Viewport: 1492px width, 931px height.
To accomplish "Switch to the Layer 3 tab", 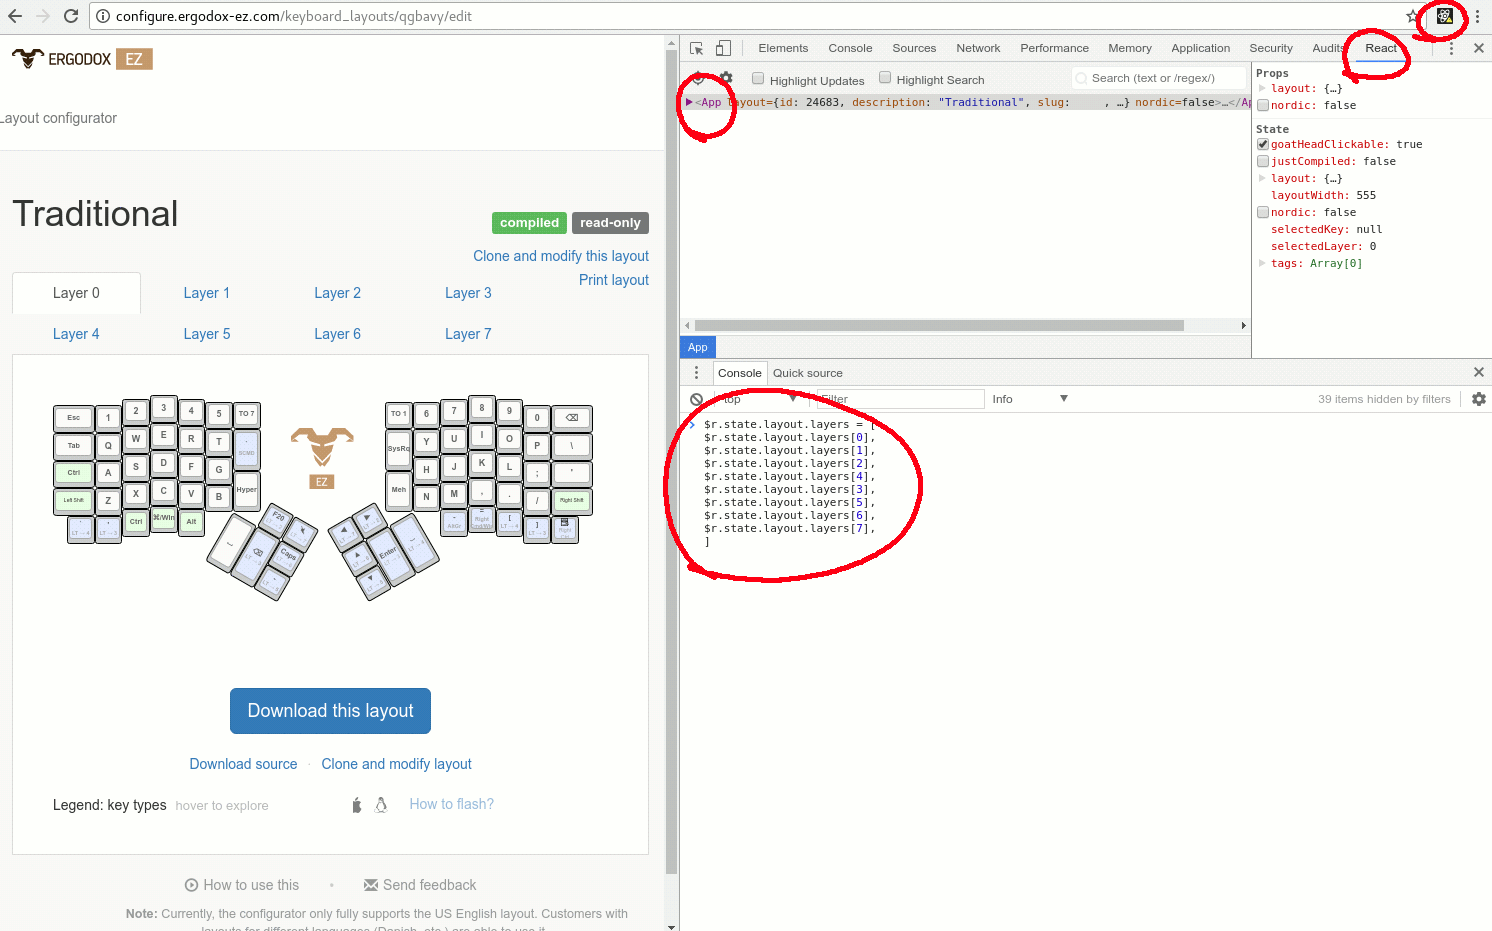I will [x=468, y=293].
